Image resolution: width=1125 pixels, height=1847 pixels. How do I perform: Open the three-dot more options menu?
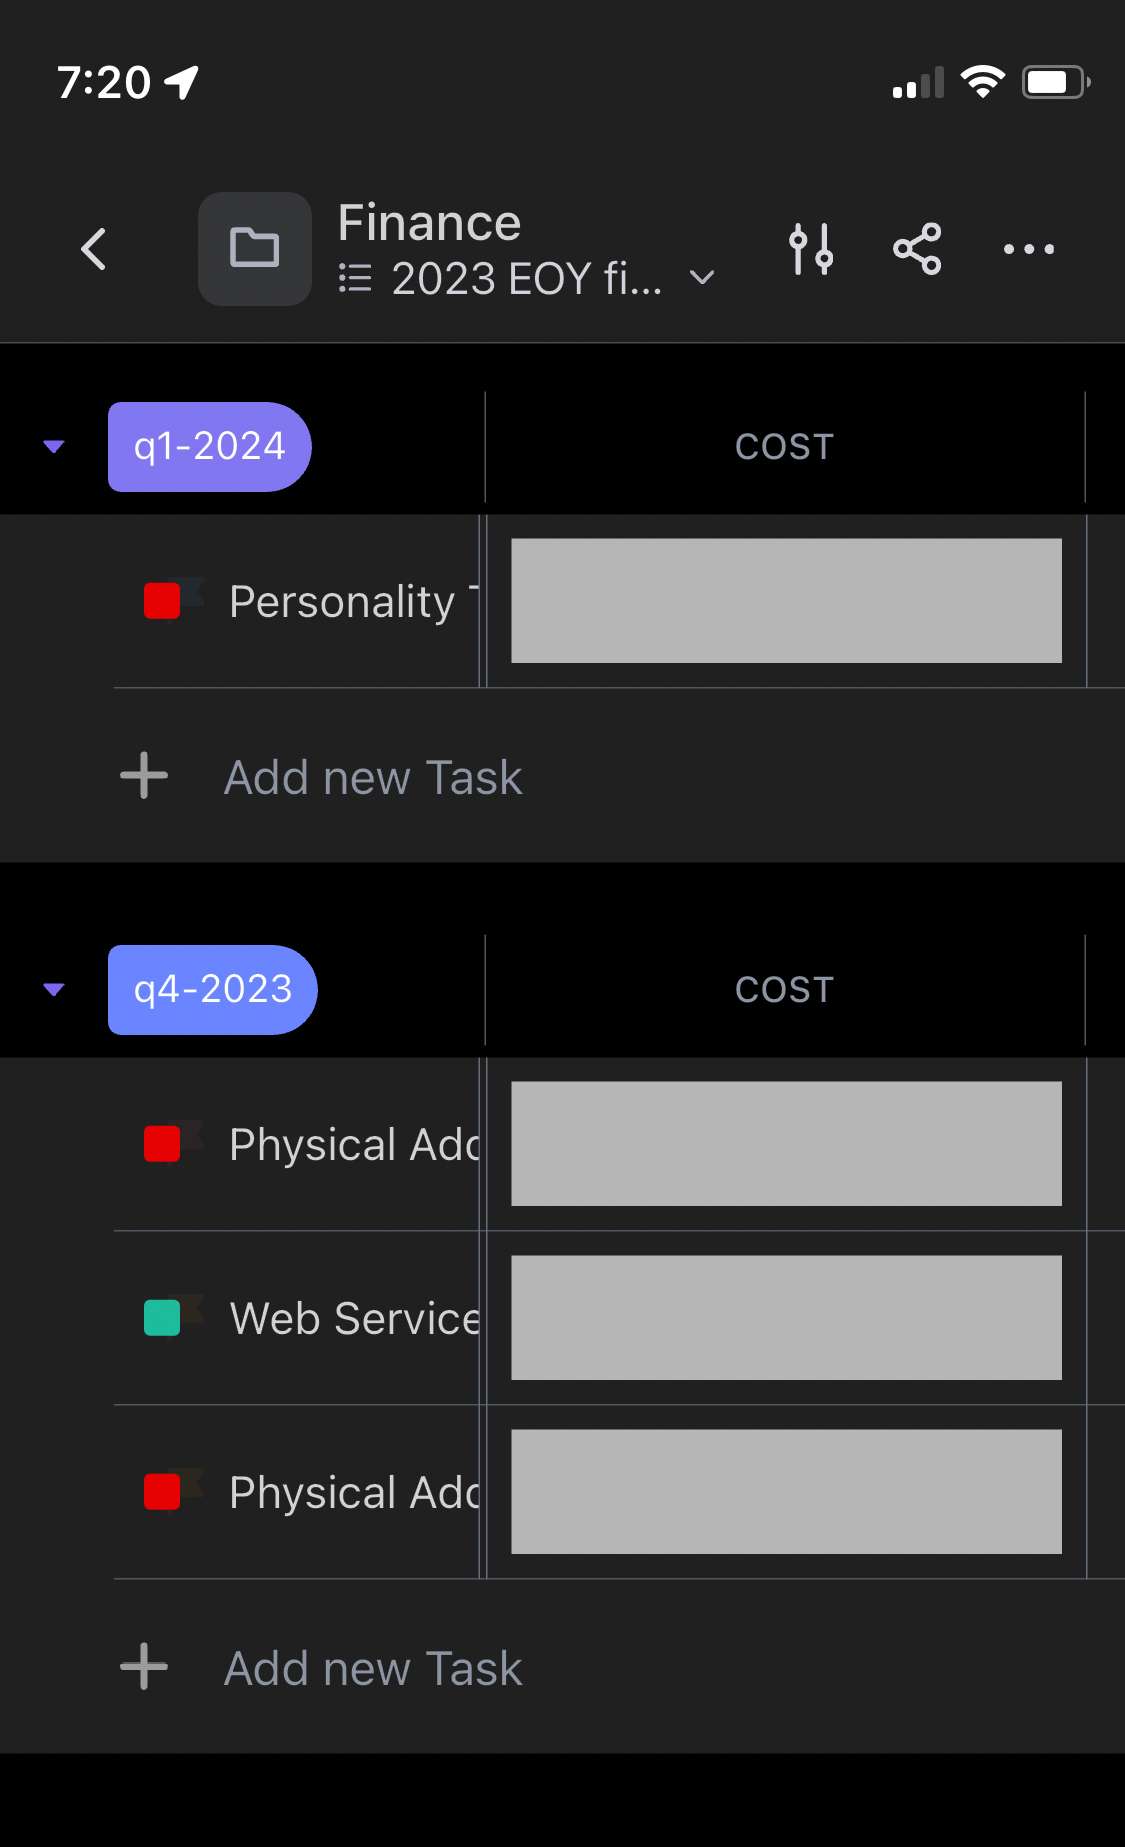click(x=1029, y=249)
